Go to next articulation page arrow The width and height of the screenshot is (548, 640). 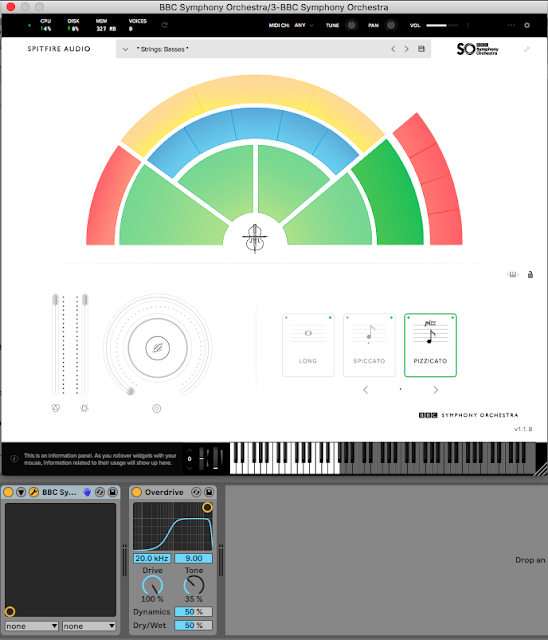point(435,390)
